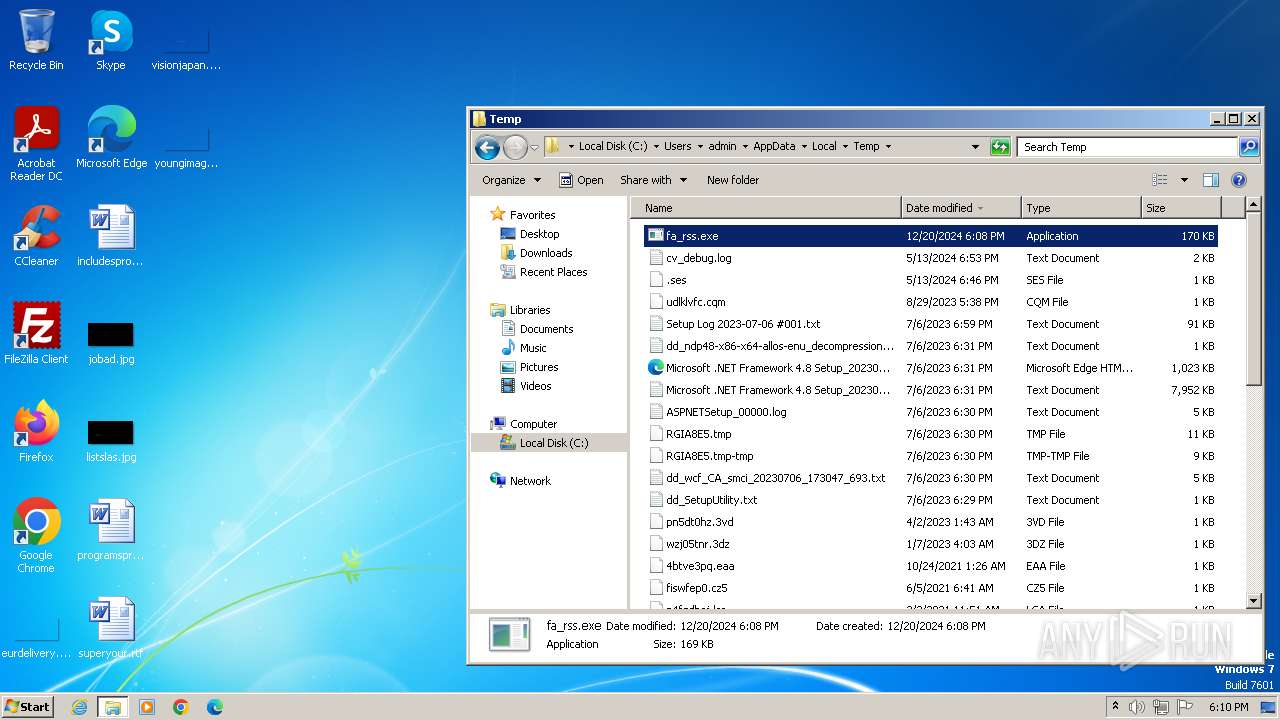1280x720 pixels.
Task: Sort by Size column header
Action: coord(1181,208)
